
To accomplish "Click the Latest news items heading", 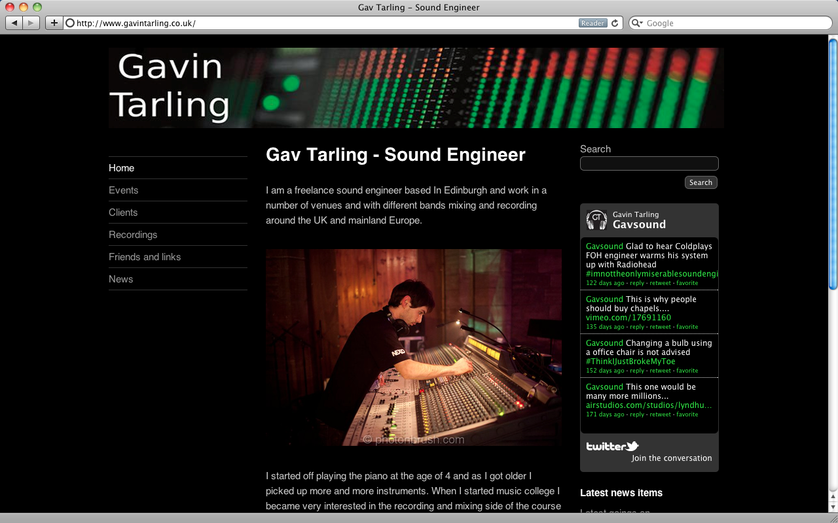I will tap(621, 493).
